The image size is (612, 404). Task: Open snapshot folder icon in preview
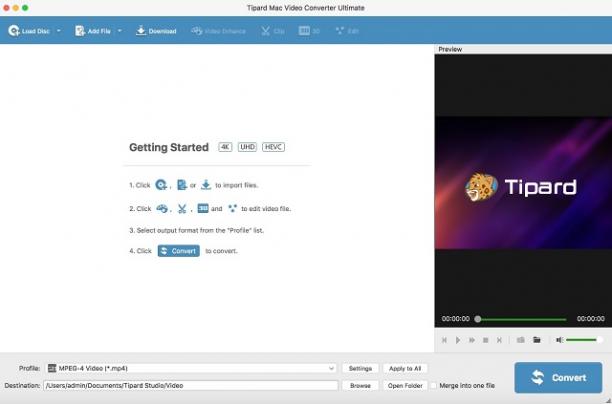[x=537, y=340]
